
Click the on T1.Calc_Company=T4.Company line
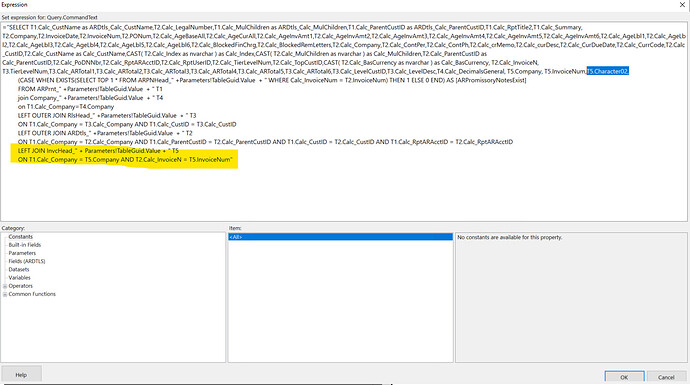[x=66, y=106]
